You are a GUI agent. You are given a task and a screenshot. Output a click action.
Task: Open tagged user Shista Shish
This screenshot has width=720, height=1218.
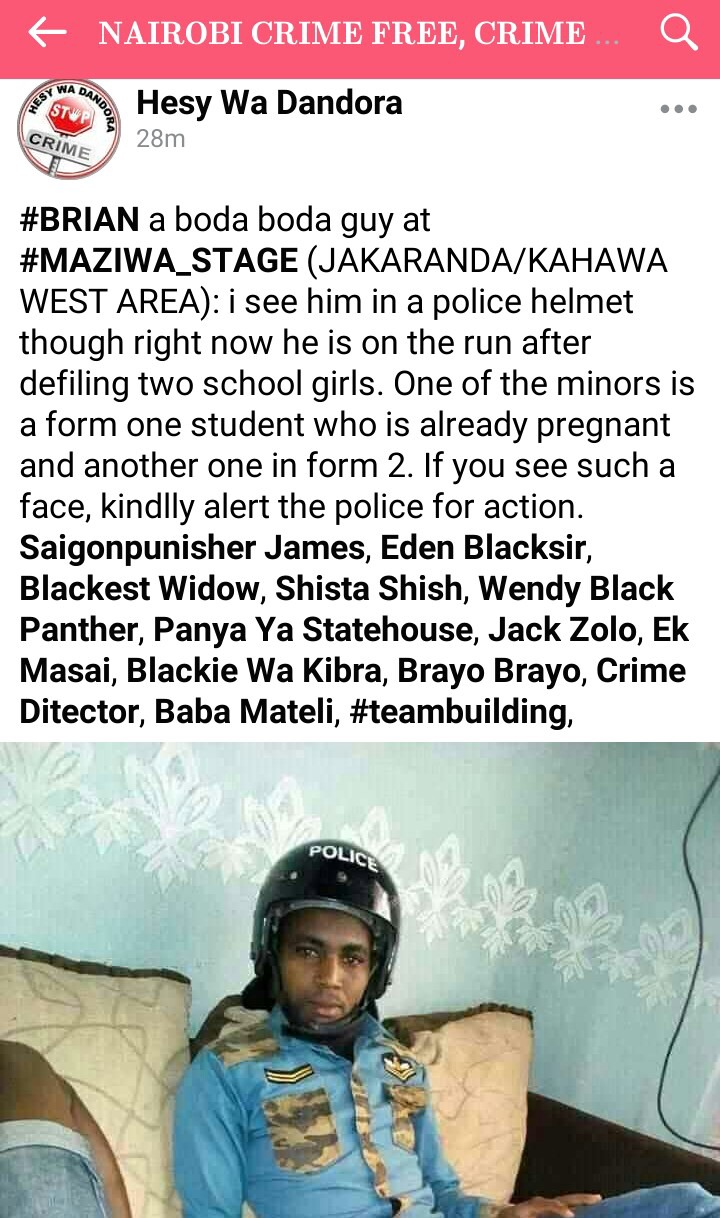click(369, 589)
